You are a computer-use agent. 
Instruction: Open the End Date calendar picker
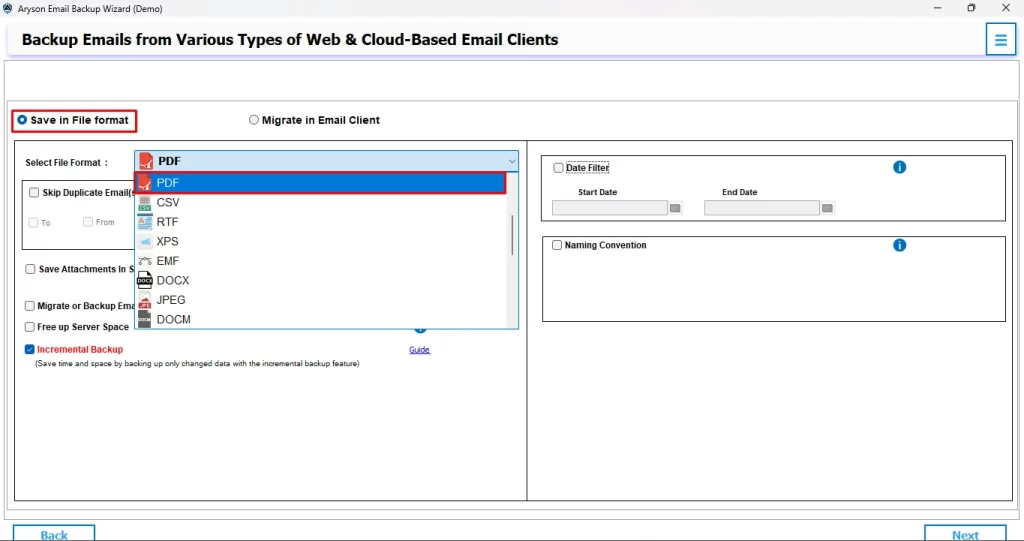pos(827,208)
